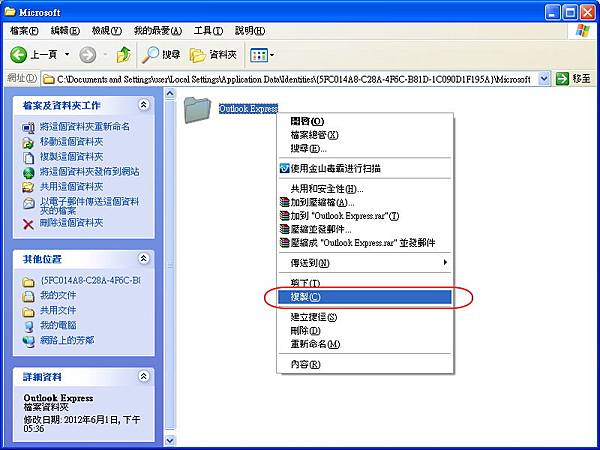Click 將這個資料夾重新命名 link

[85, 126]
